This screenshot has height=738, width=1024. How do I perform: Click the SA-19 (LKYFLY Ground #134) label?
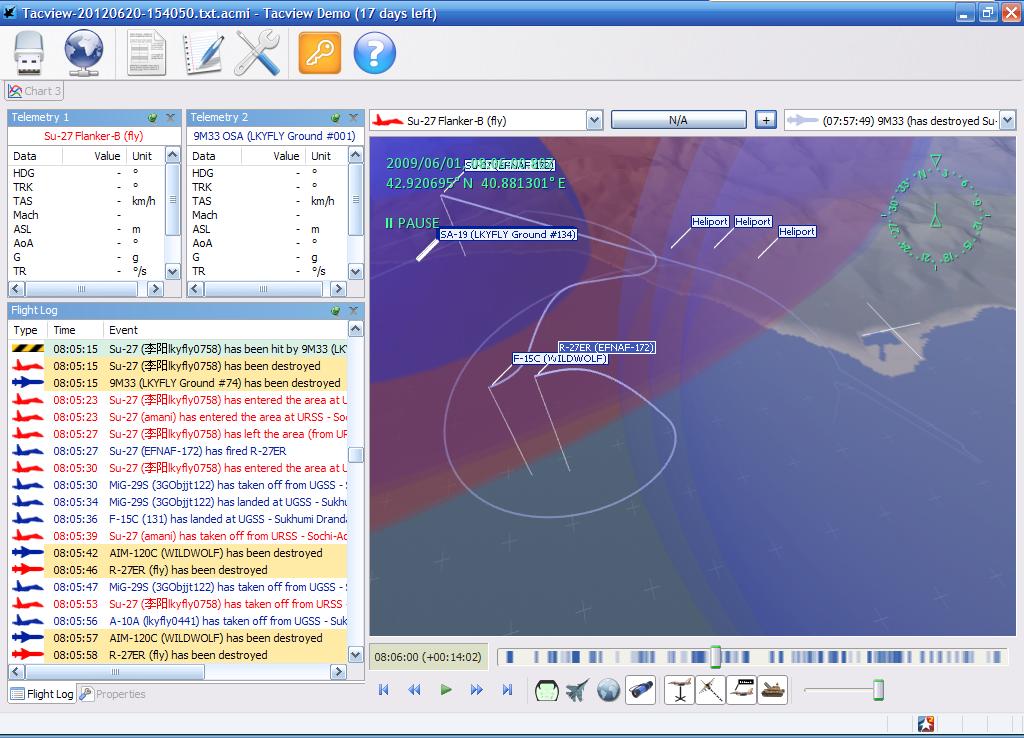click(508, 234)
